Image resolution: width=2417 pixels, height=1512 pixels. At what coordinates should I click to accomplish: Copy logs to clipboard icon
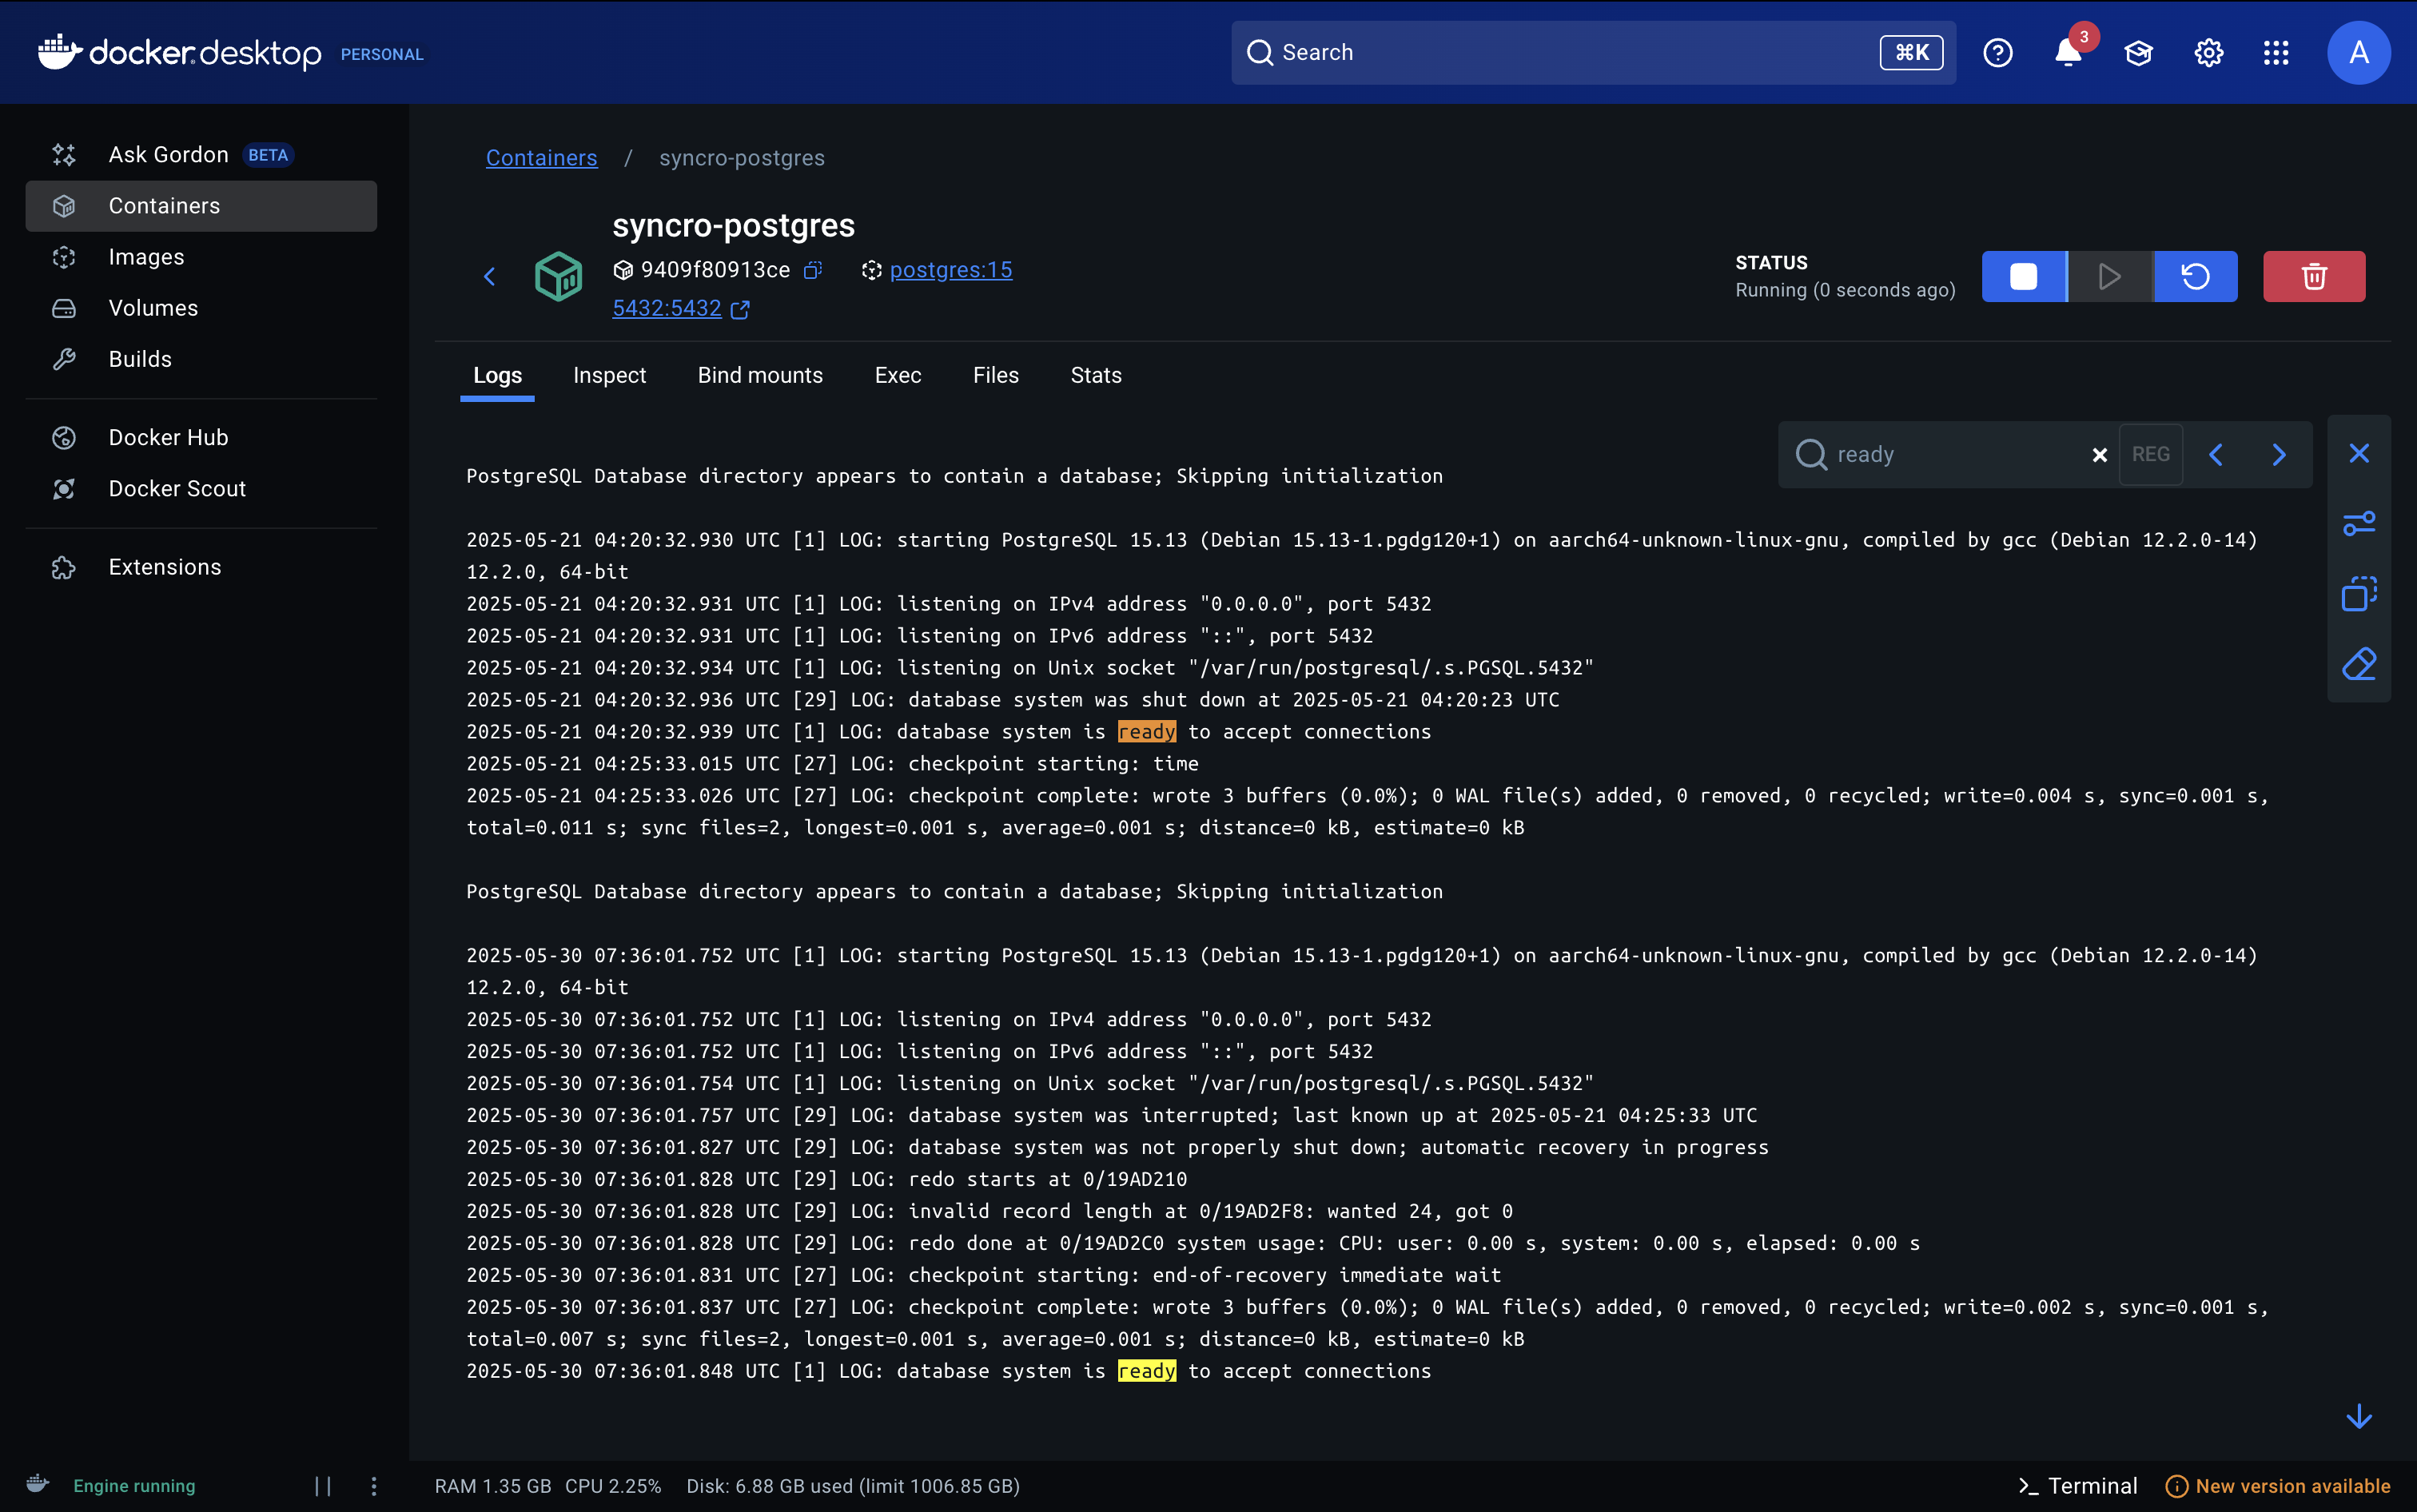tap(2359, 594)
